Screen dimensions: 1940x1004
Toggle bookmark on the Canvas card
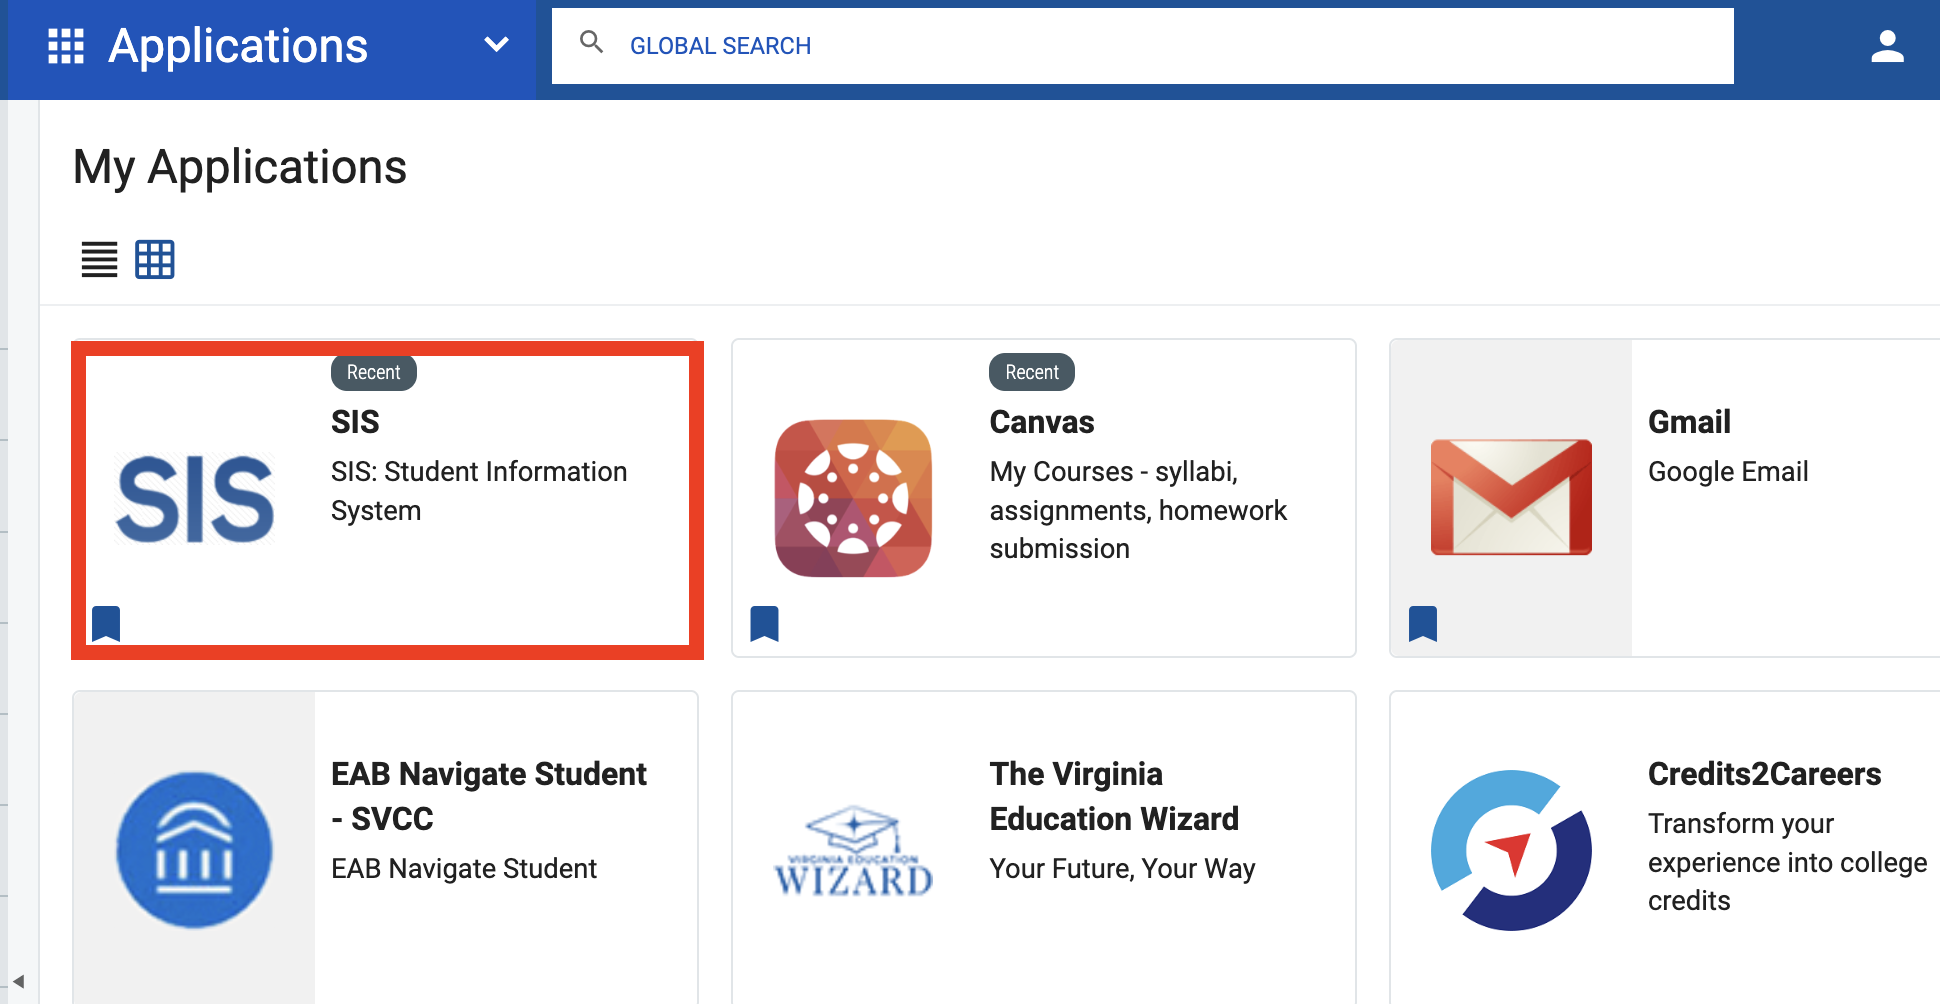coord(765,624)
